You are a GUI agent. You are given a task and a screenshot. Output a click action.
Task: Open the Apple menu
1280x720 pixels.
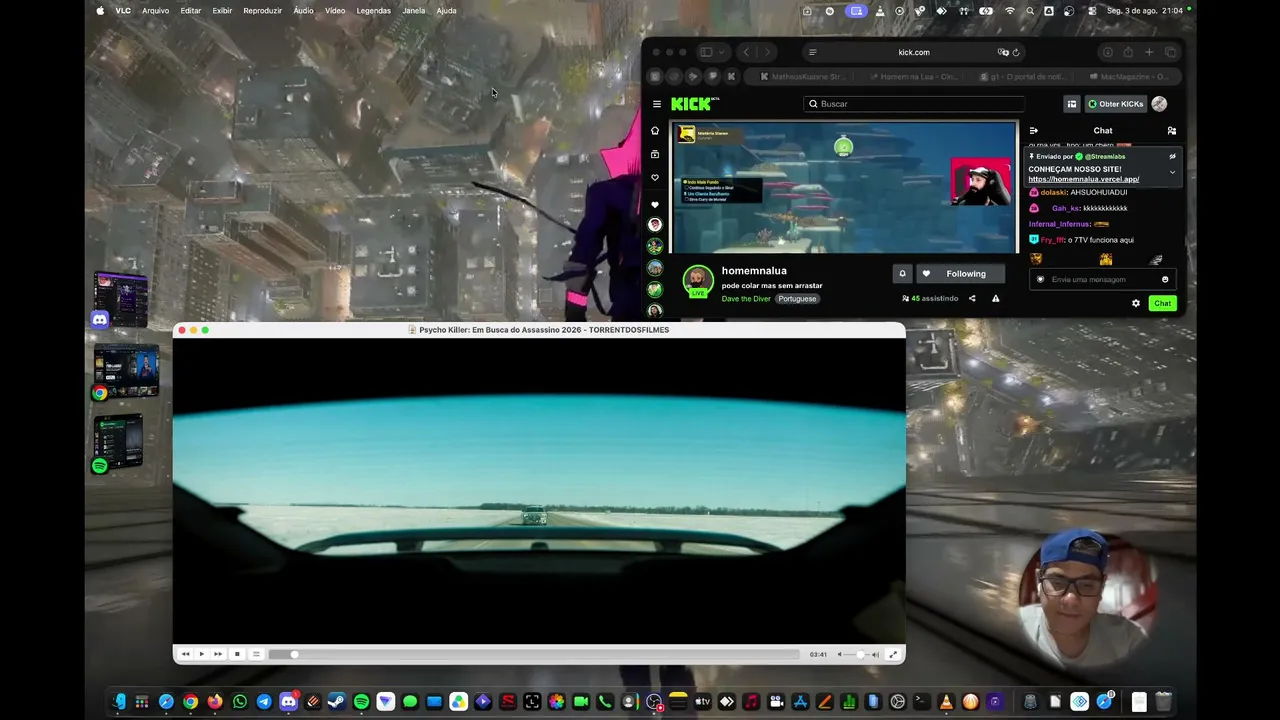100,11
